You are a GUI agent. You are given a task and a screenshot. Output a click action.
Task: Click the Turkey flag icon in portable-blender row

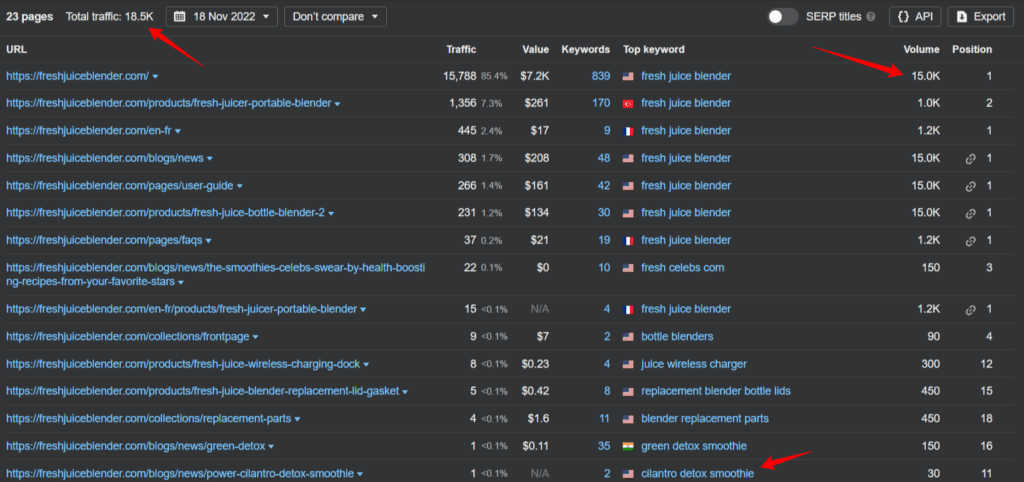tap(628, 104)
